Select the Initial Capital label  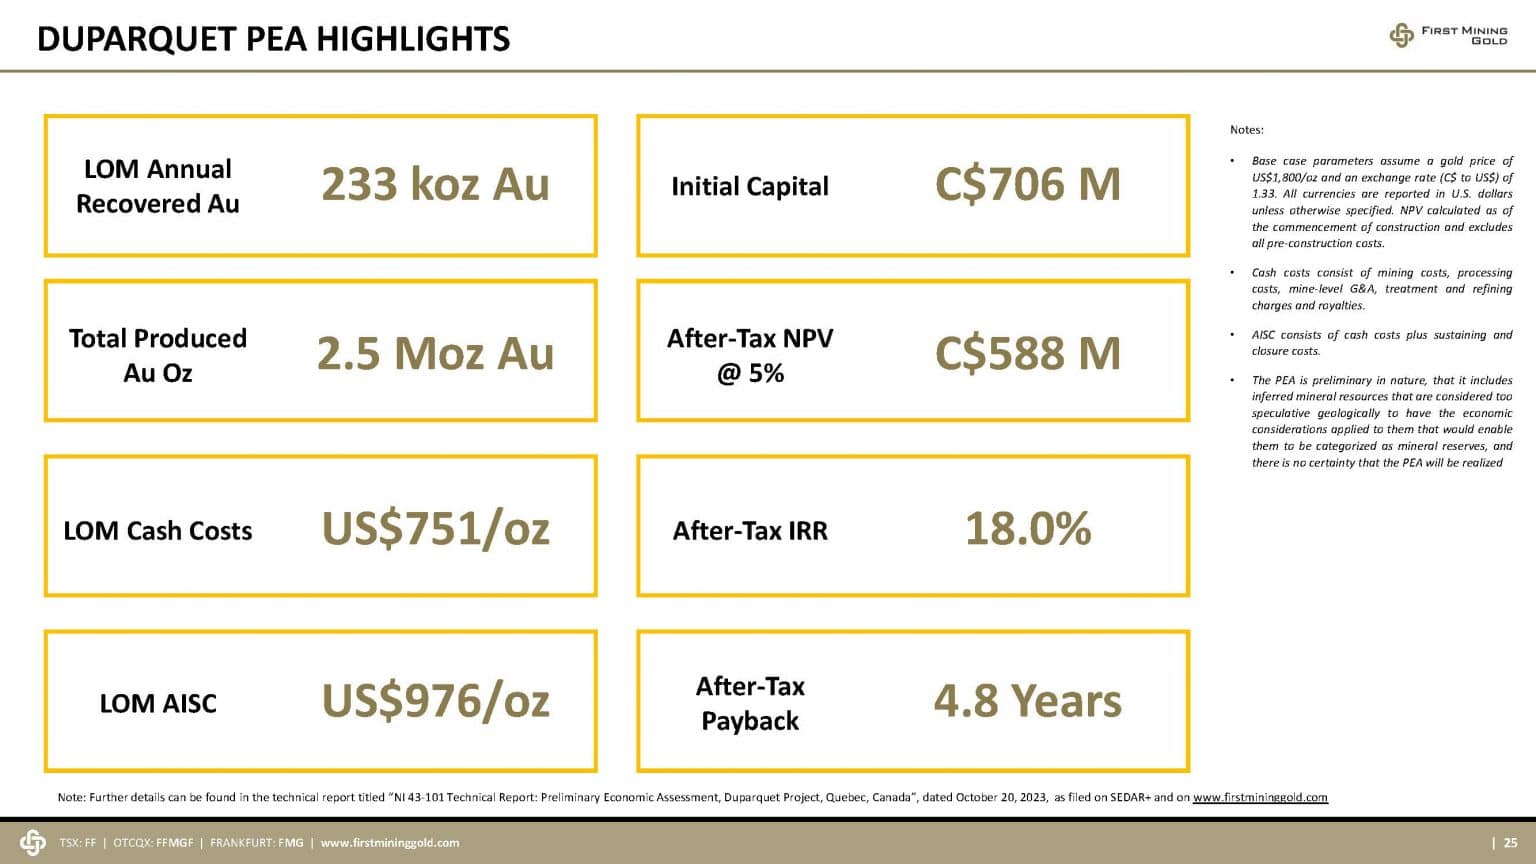(749, 187)
